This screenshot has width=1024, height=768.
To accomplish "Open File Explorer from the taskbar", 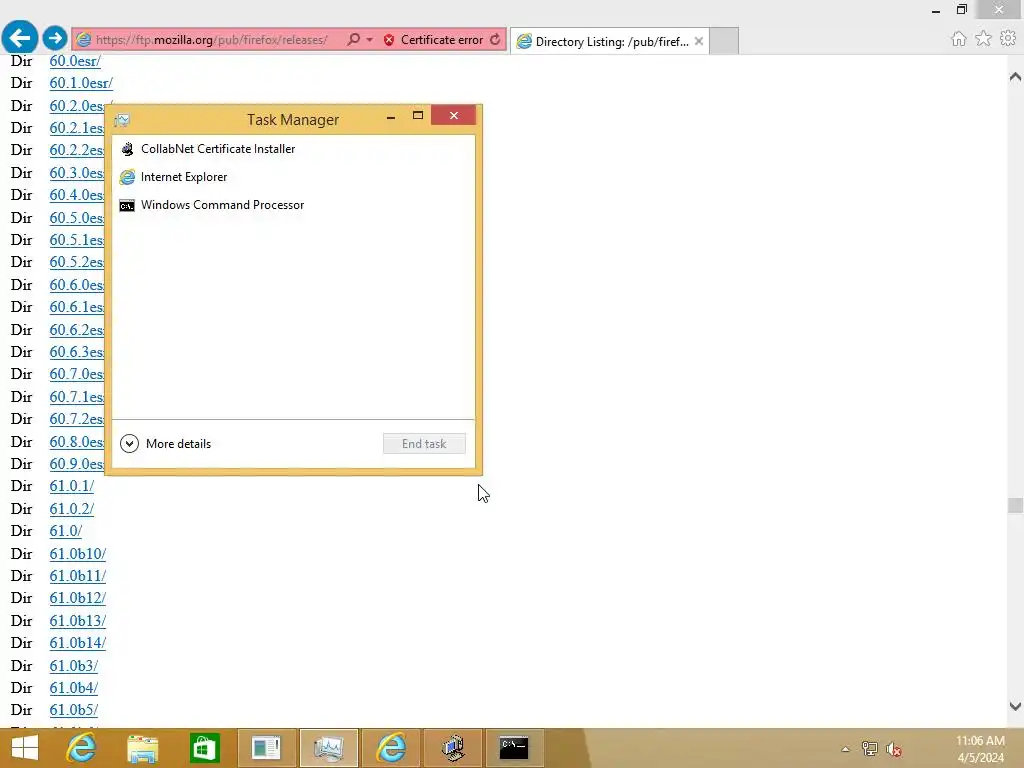I will click(142, 748).
